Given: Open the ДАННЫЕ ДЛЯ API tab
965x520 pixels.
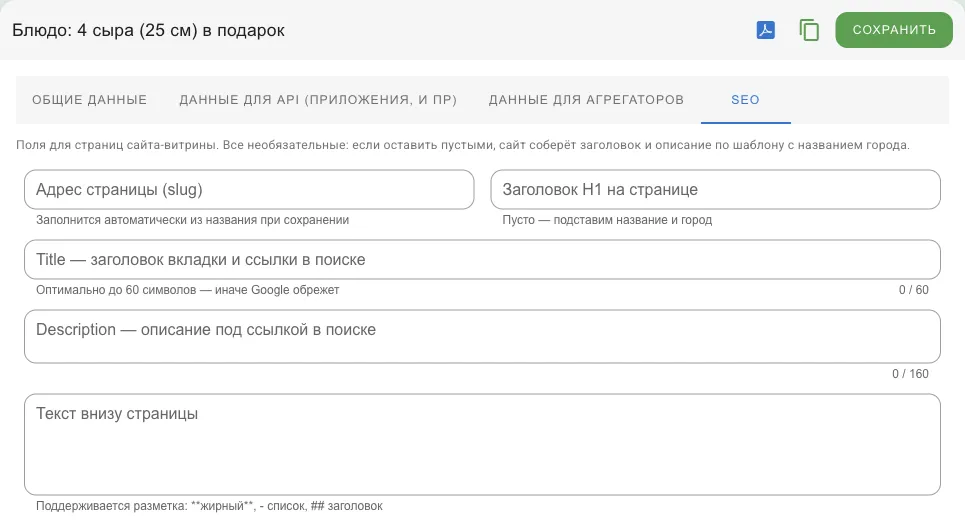Looking at the screenshot, I should point(318,100).
